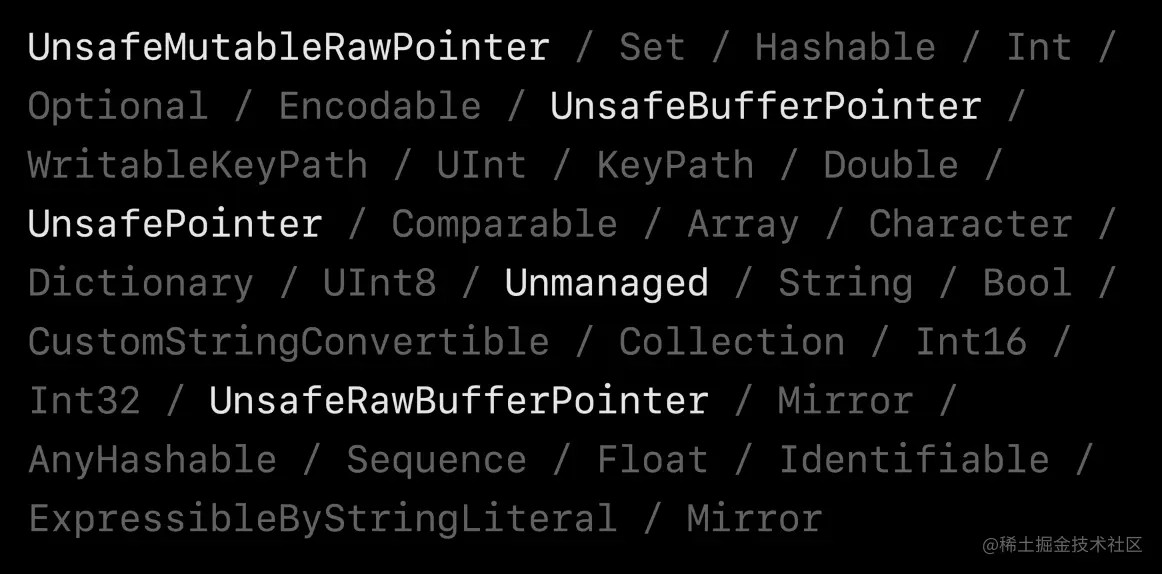The width and height of the screenshot is (1162, 574).
Task: Click the Double text
Action: click(x=891, y=164)
